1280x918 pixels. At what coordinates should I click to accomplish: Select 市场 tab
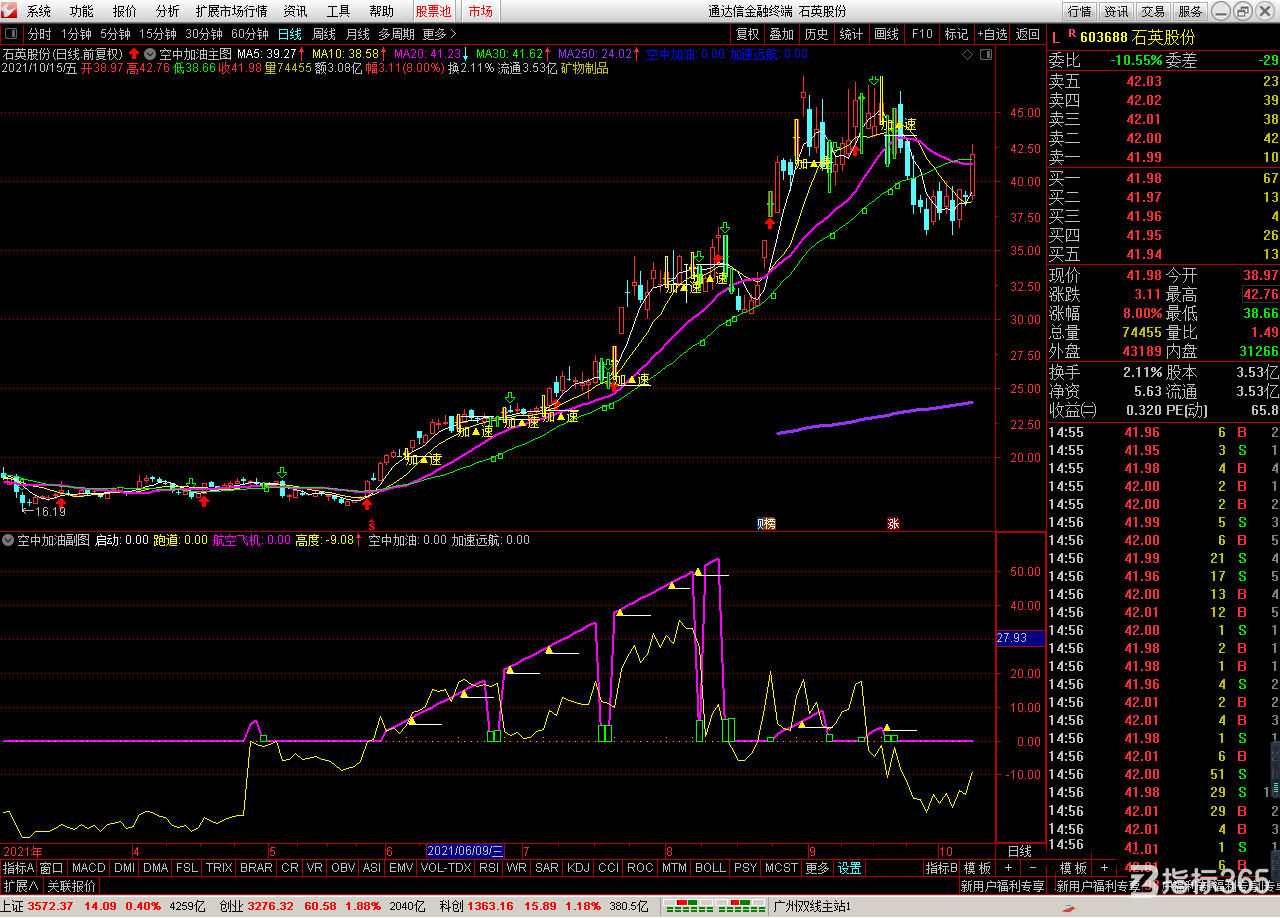480,11
